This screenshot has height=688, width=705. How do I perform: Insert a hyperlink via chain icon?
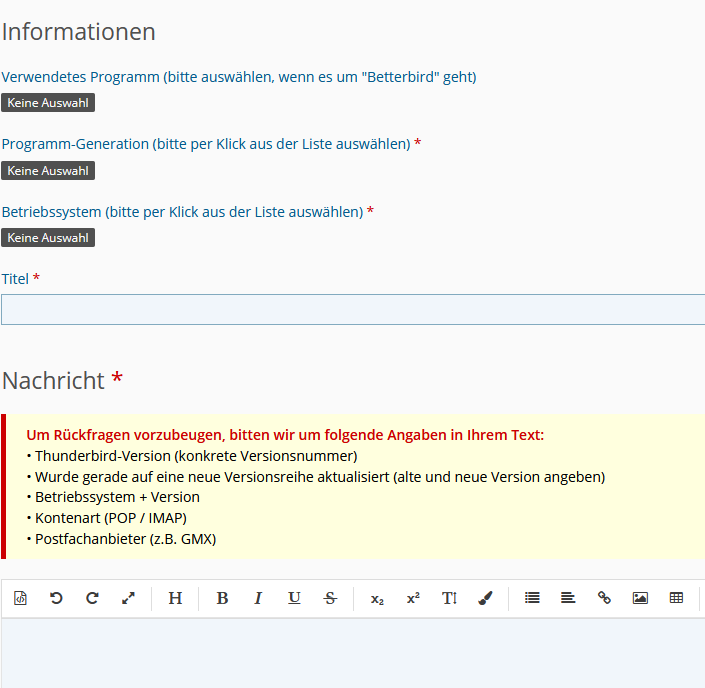pyautogui.click(x=604, y=598)
